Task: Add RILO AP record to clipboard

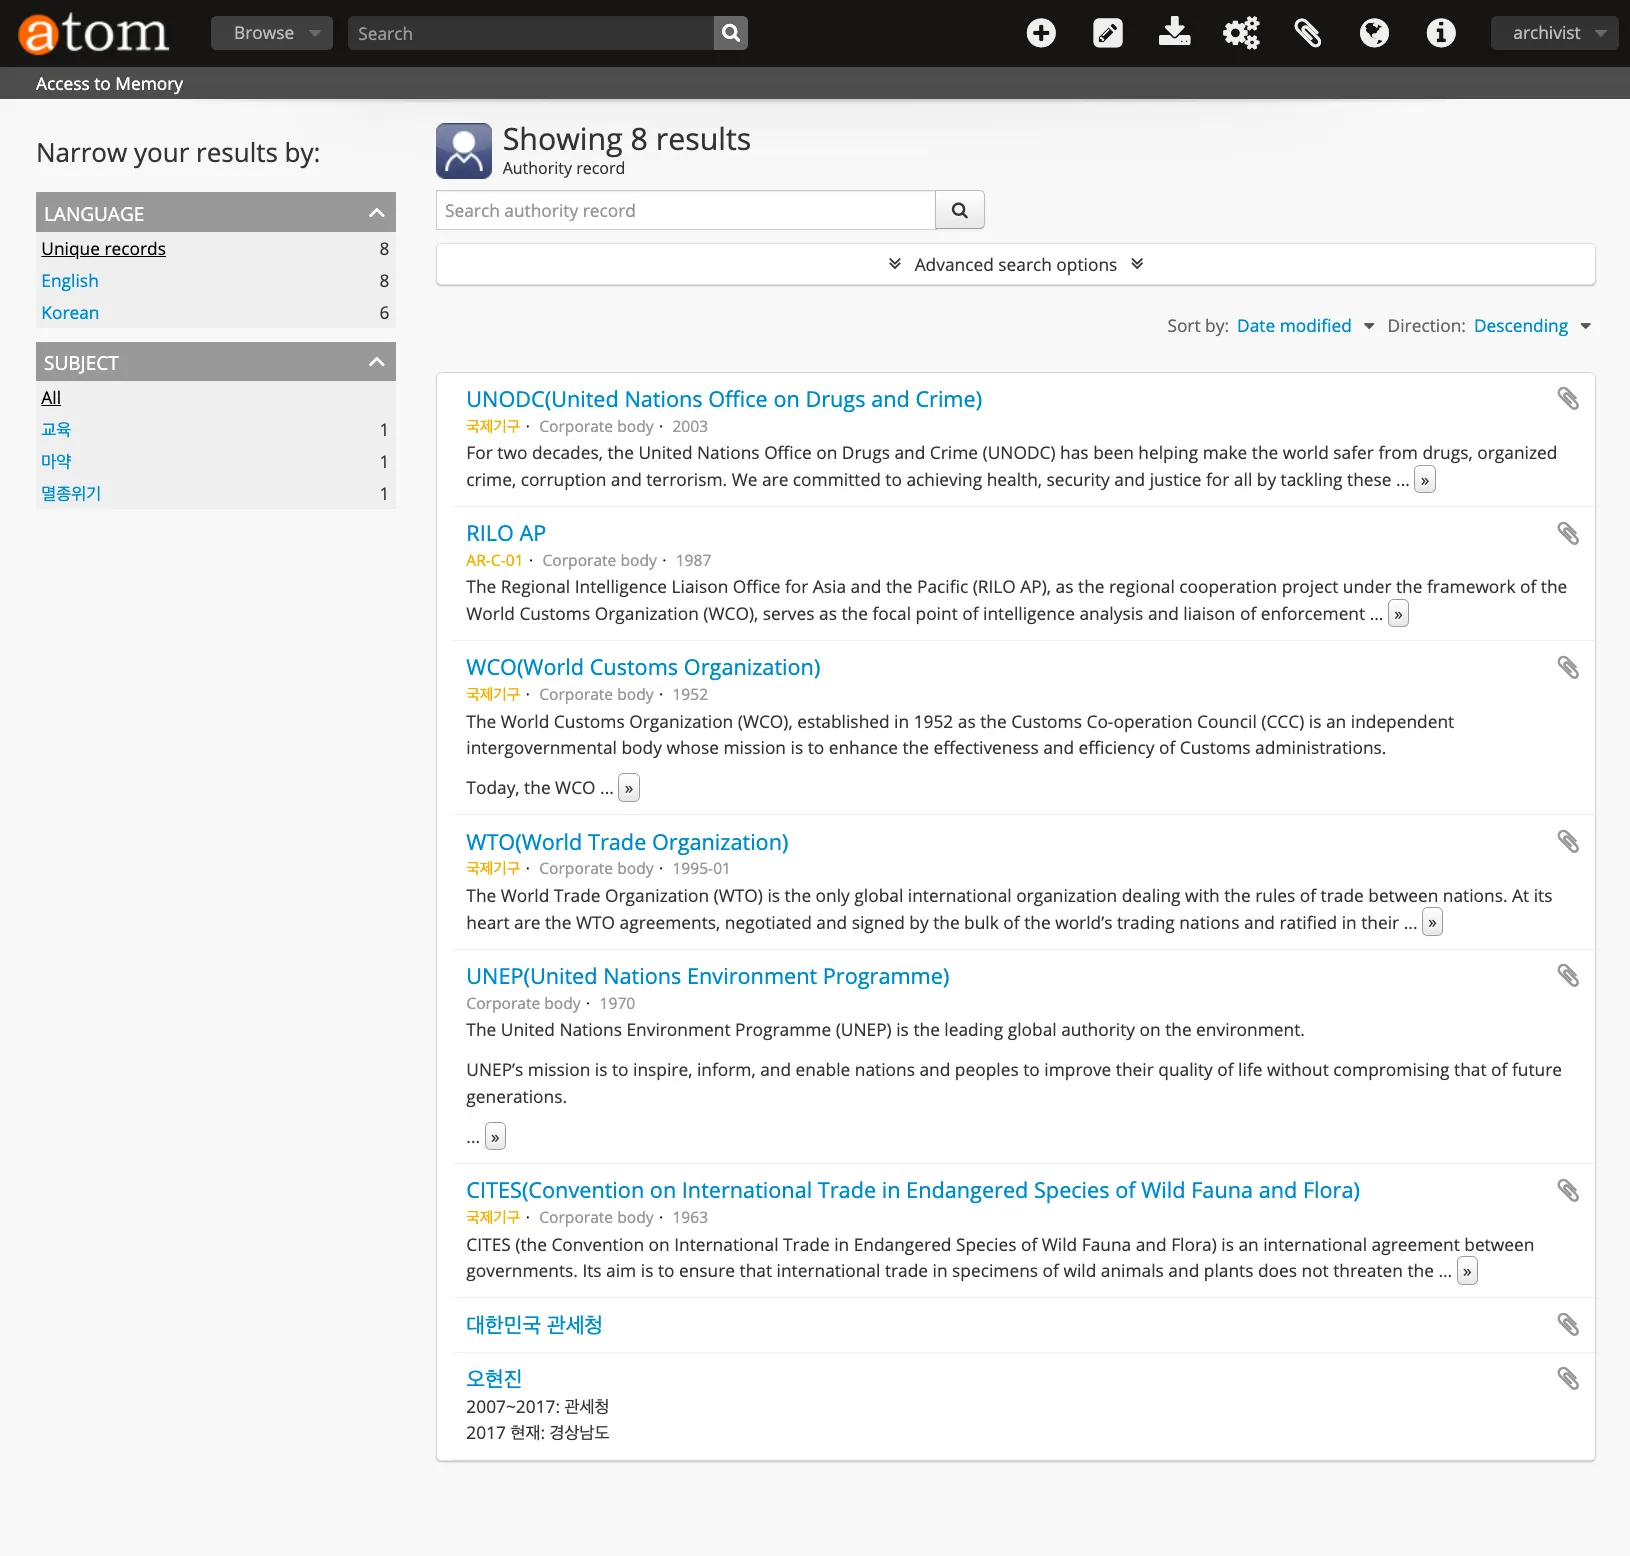Action: click(1568, 533)
